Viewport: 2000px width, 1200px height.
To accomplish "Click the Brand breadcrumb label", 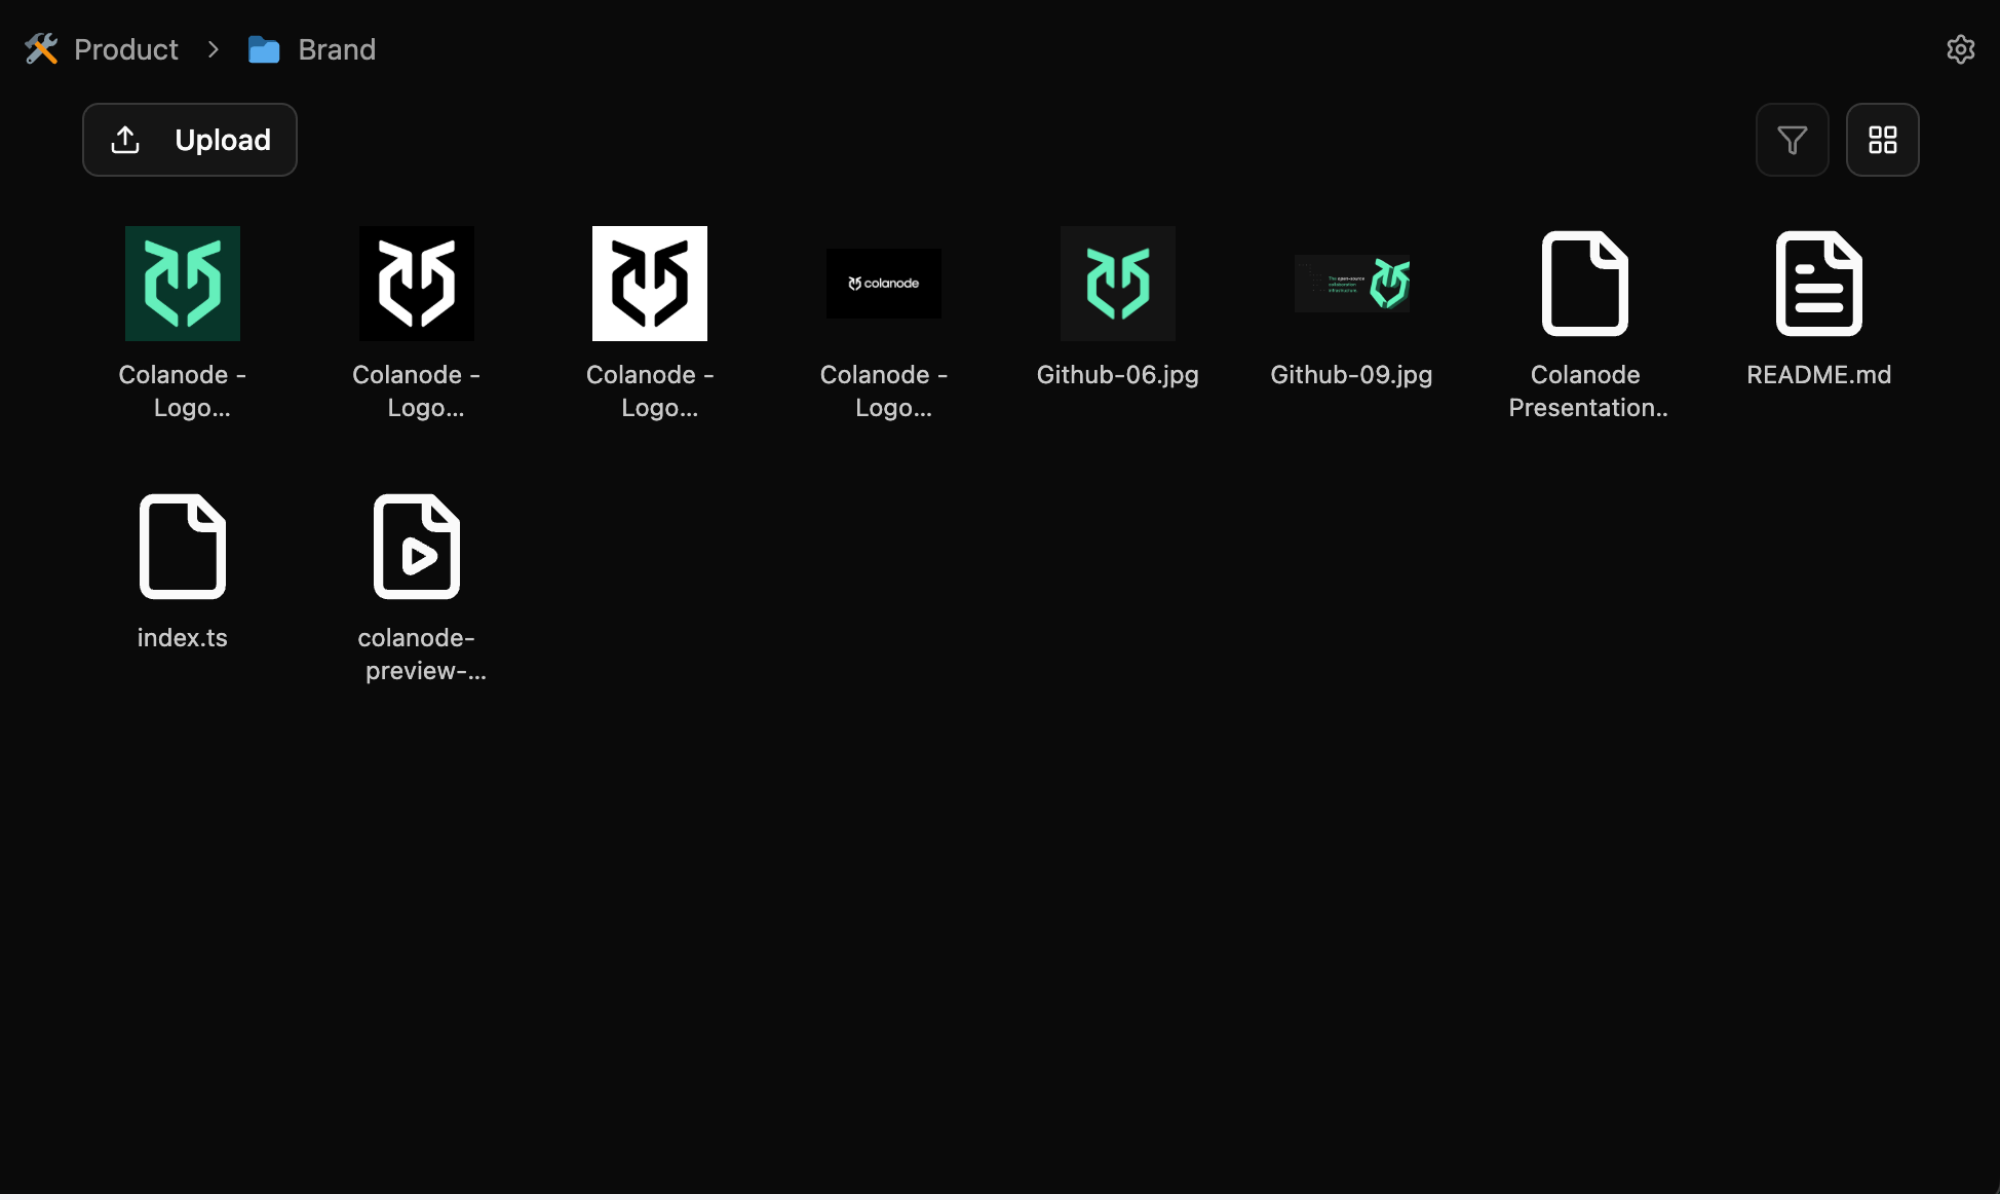I will [x=336, y=49].
